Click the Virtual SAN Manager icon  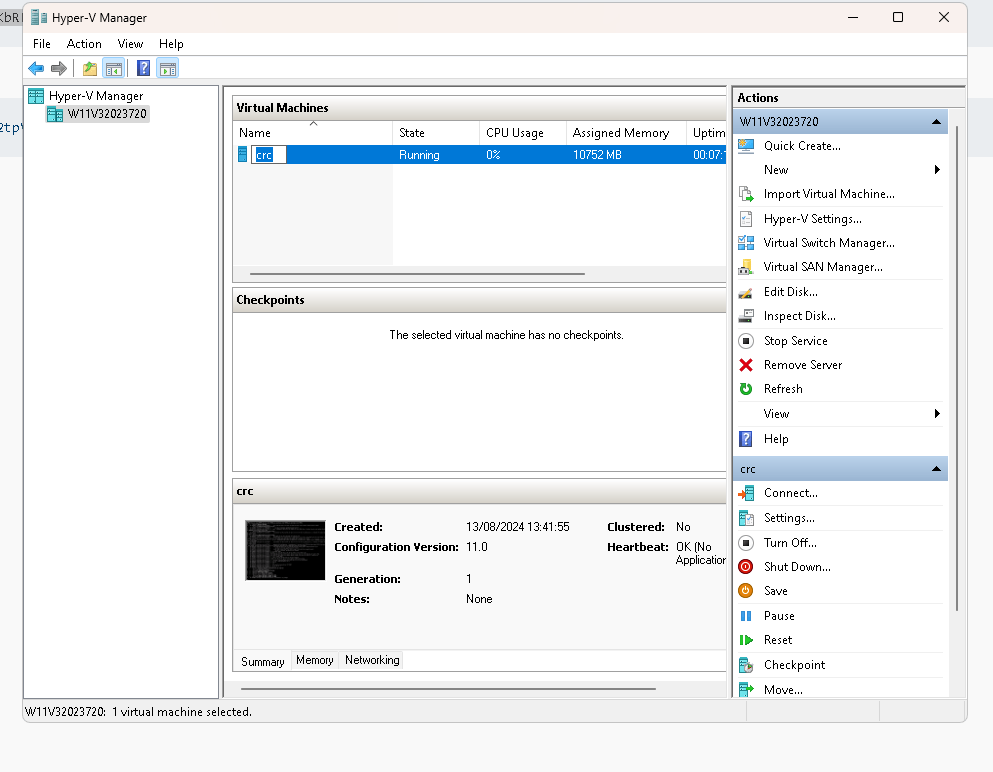pos(746,267)
